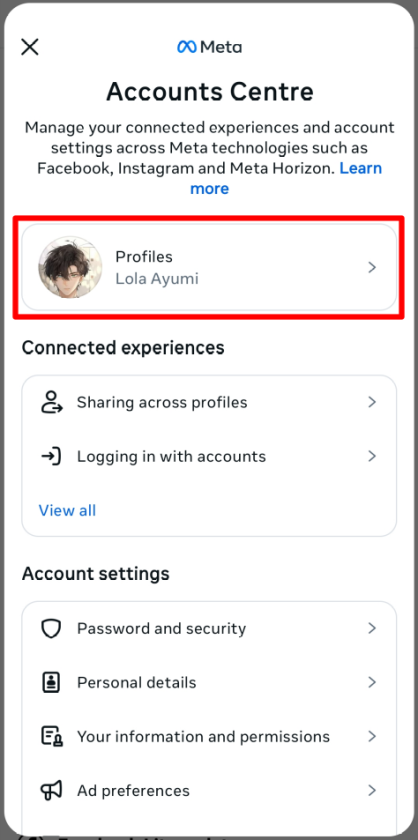Open Lola Ayumi profile picture

point(70,267)
